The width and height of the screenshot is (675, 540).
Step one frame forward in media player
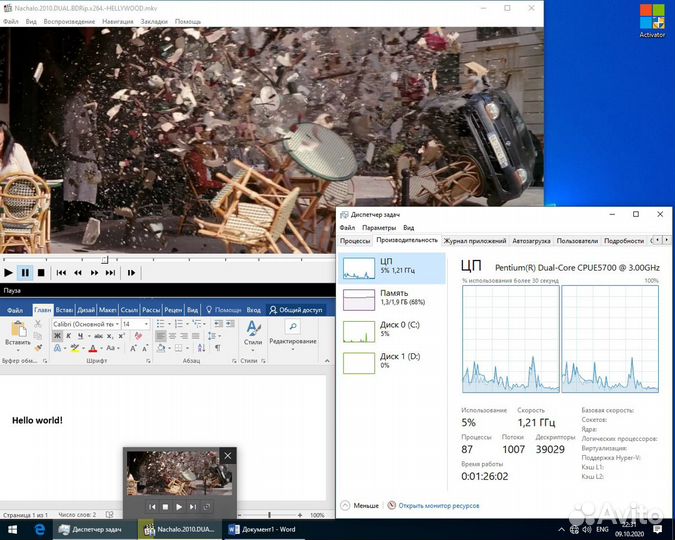pyautogui.click(x=131, y=273)
